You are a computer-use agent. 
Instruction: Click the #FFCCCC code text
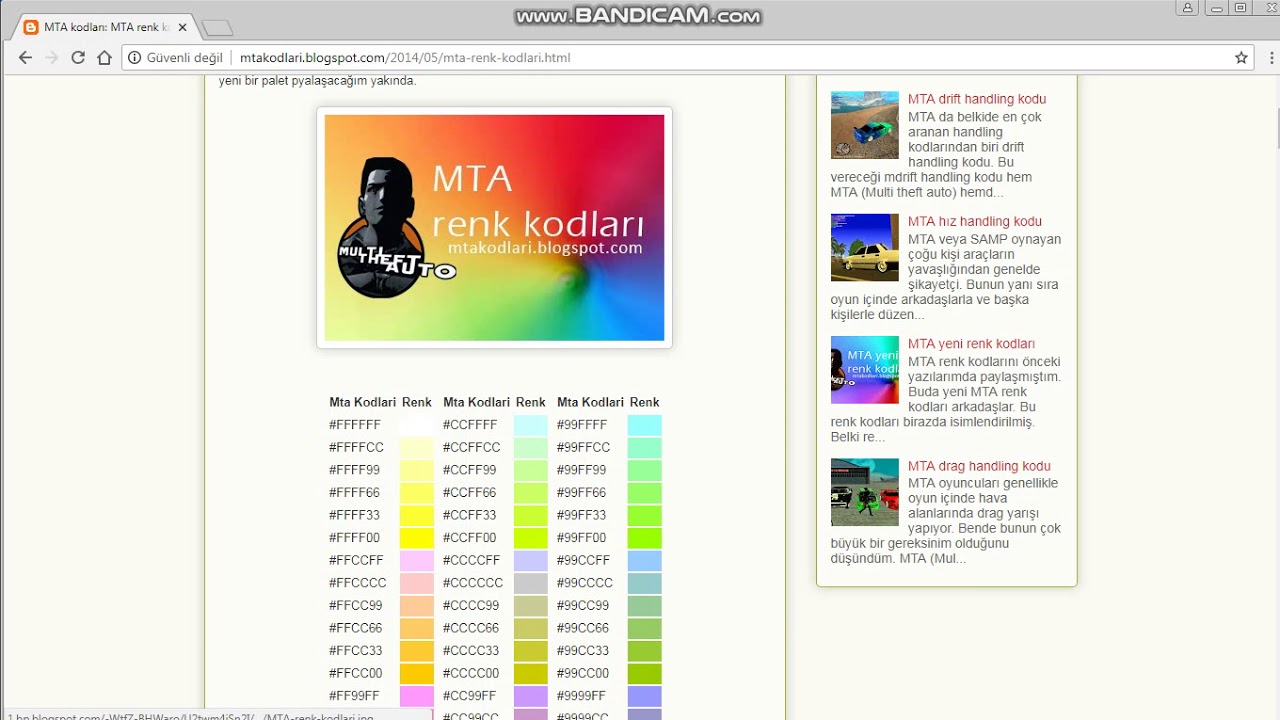(x=358, y=583)
